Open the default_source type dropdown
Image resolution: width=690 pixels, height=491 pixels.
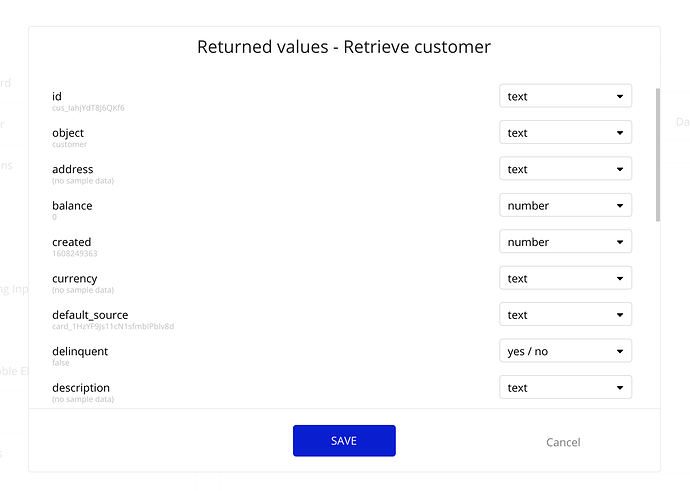pos(565,315)
